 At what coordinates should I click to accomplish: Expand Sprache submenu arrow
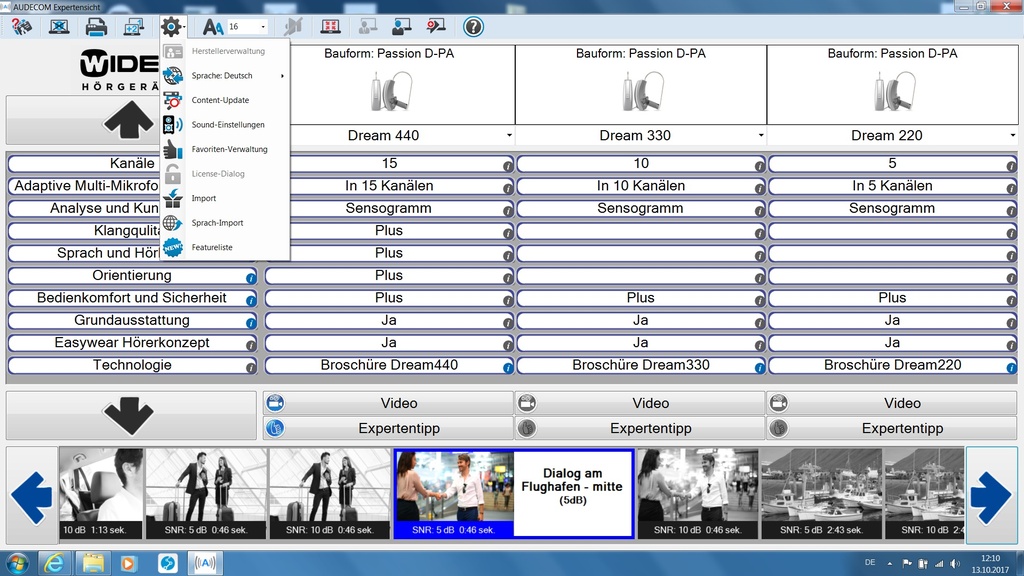282,76
